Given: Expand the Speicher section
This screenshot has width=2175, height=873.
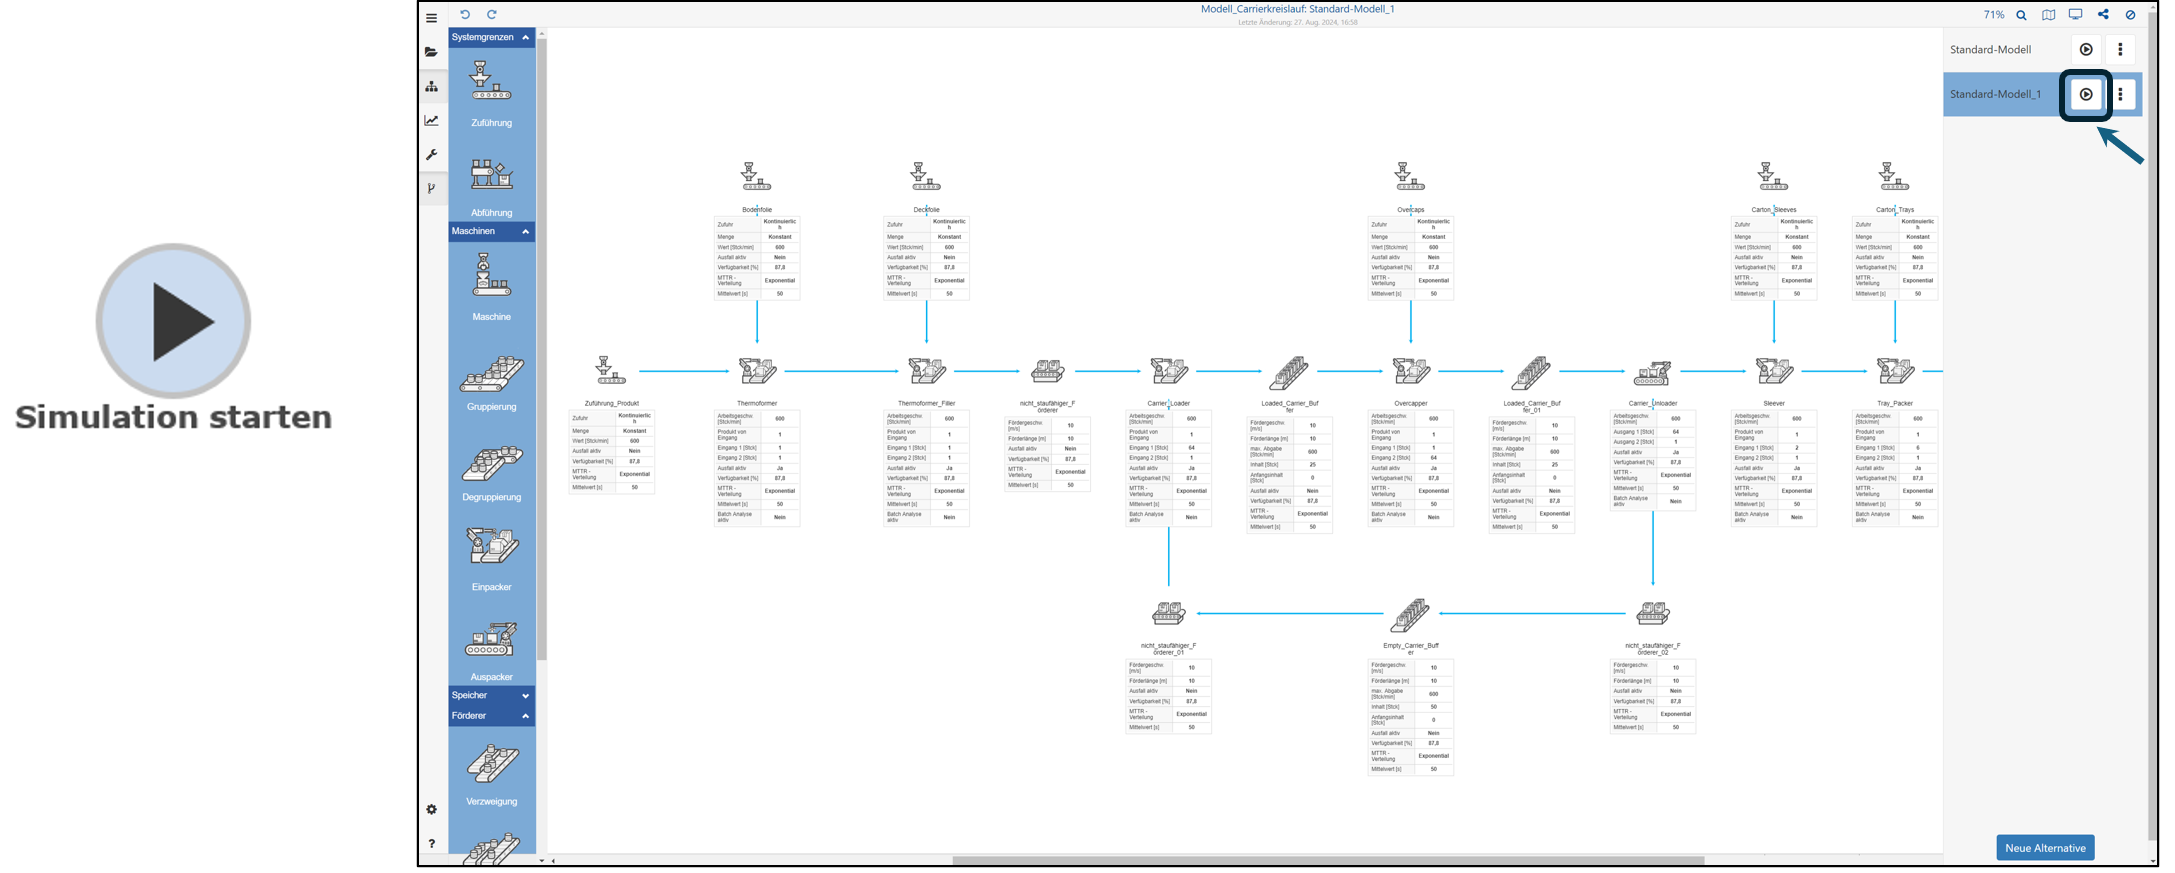Looking at the screenshot, I should (525, 696).
